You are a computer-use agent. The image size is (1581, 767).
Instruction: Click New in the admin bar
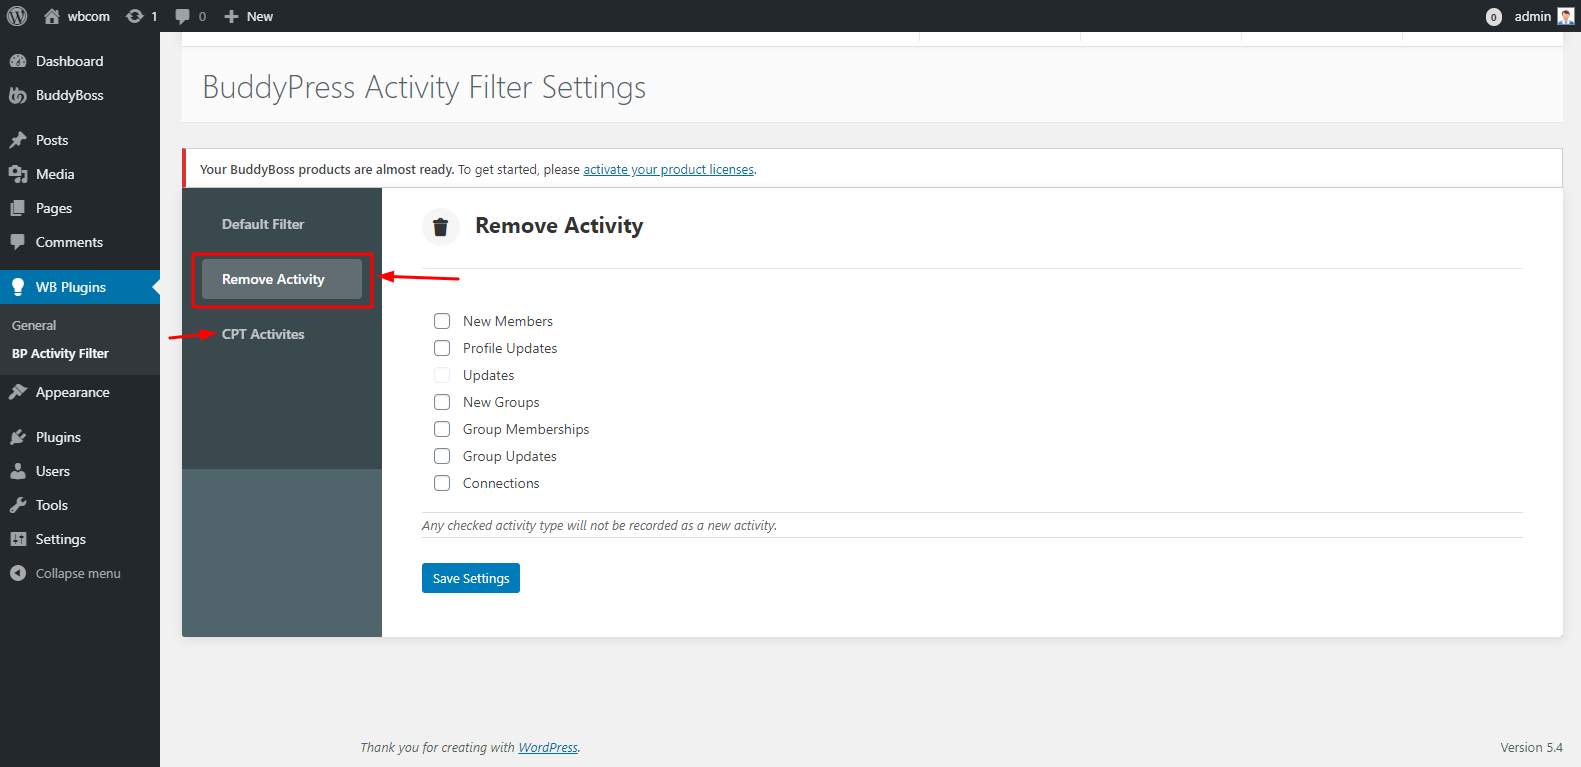tap(260, 16)
